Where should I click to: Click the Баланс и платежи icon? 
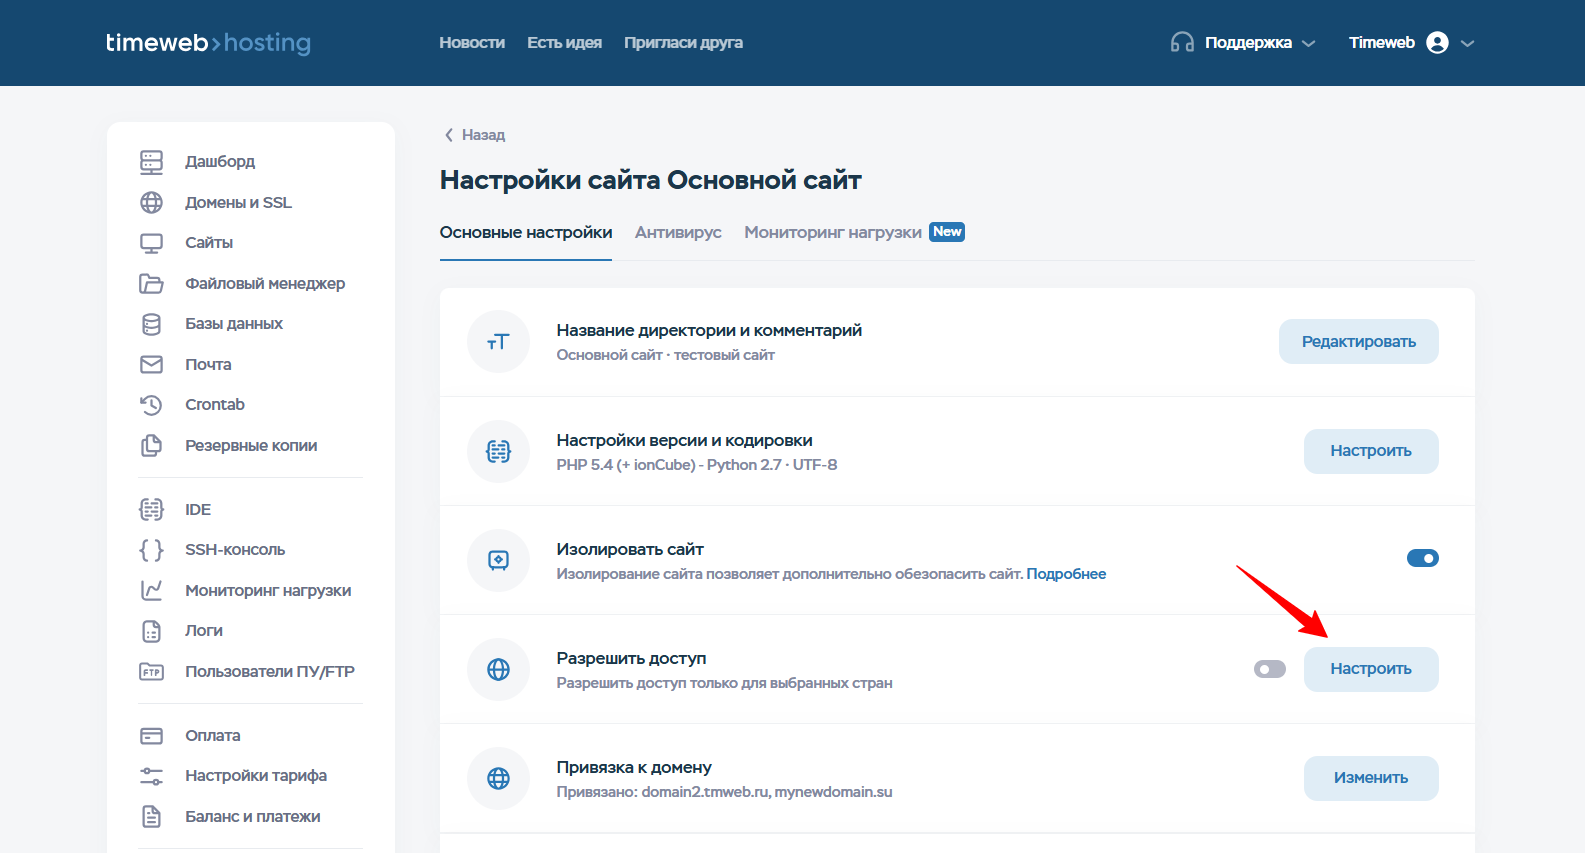coord(151,817)
